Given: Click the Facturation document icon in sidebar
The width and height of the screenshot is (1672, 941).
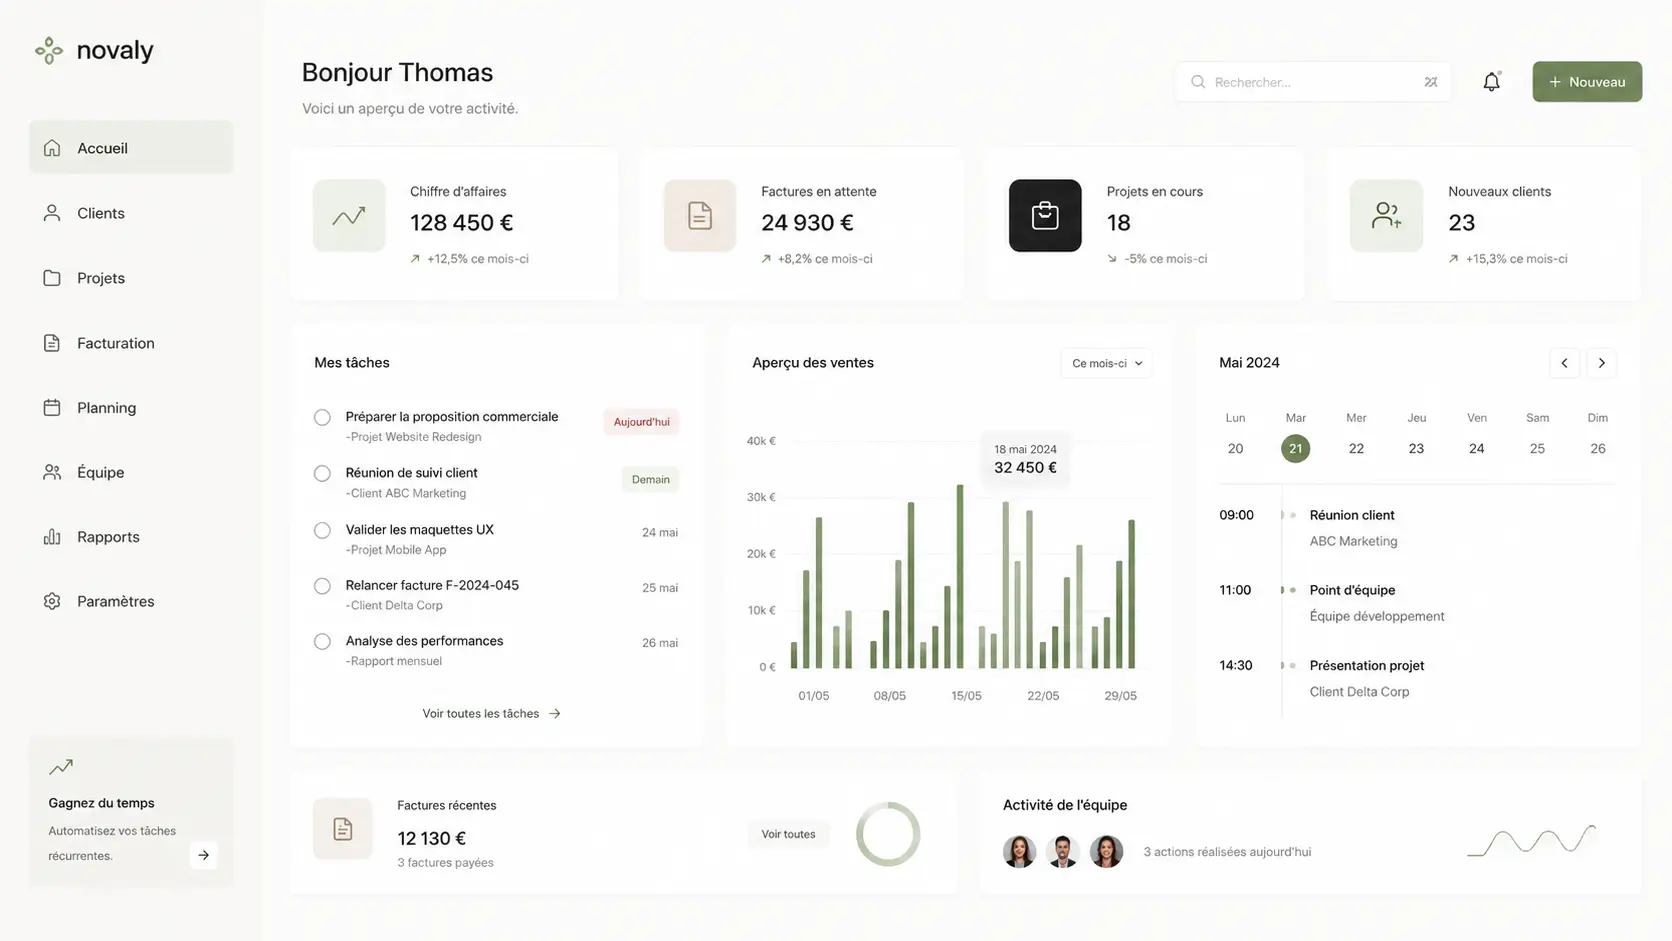Looking at the screenshot, I should (x=52, y=343).
